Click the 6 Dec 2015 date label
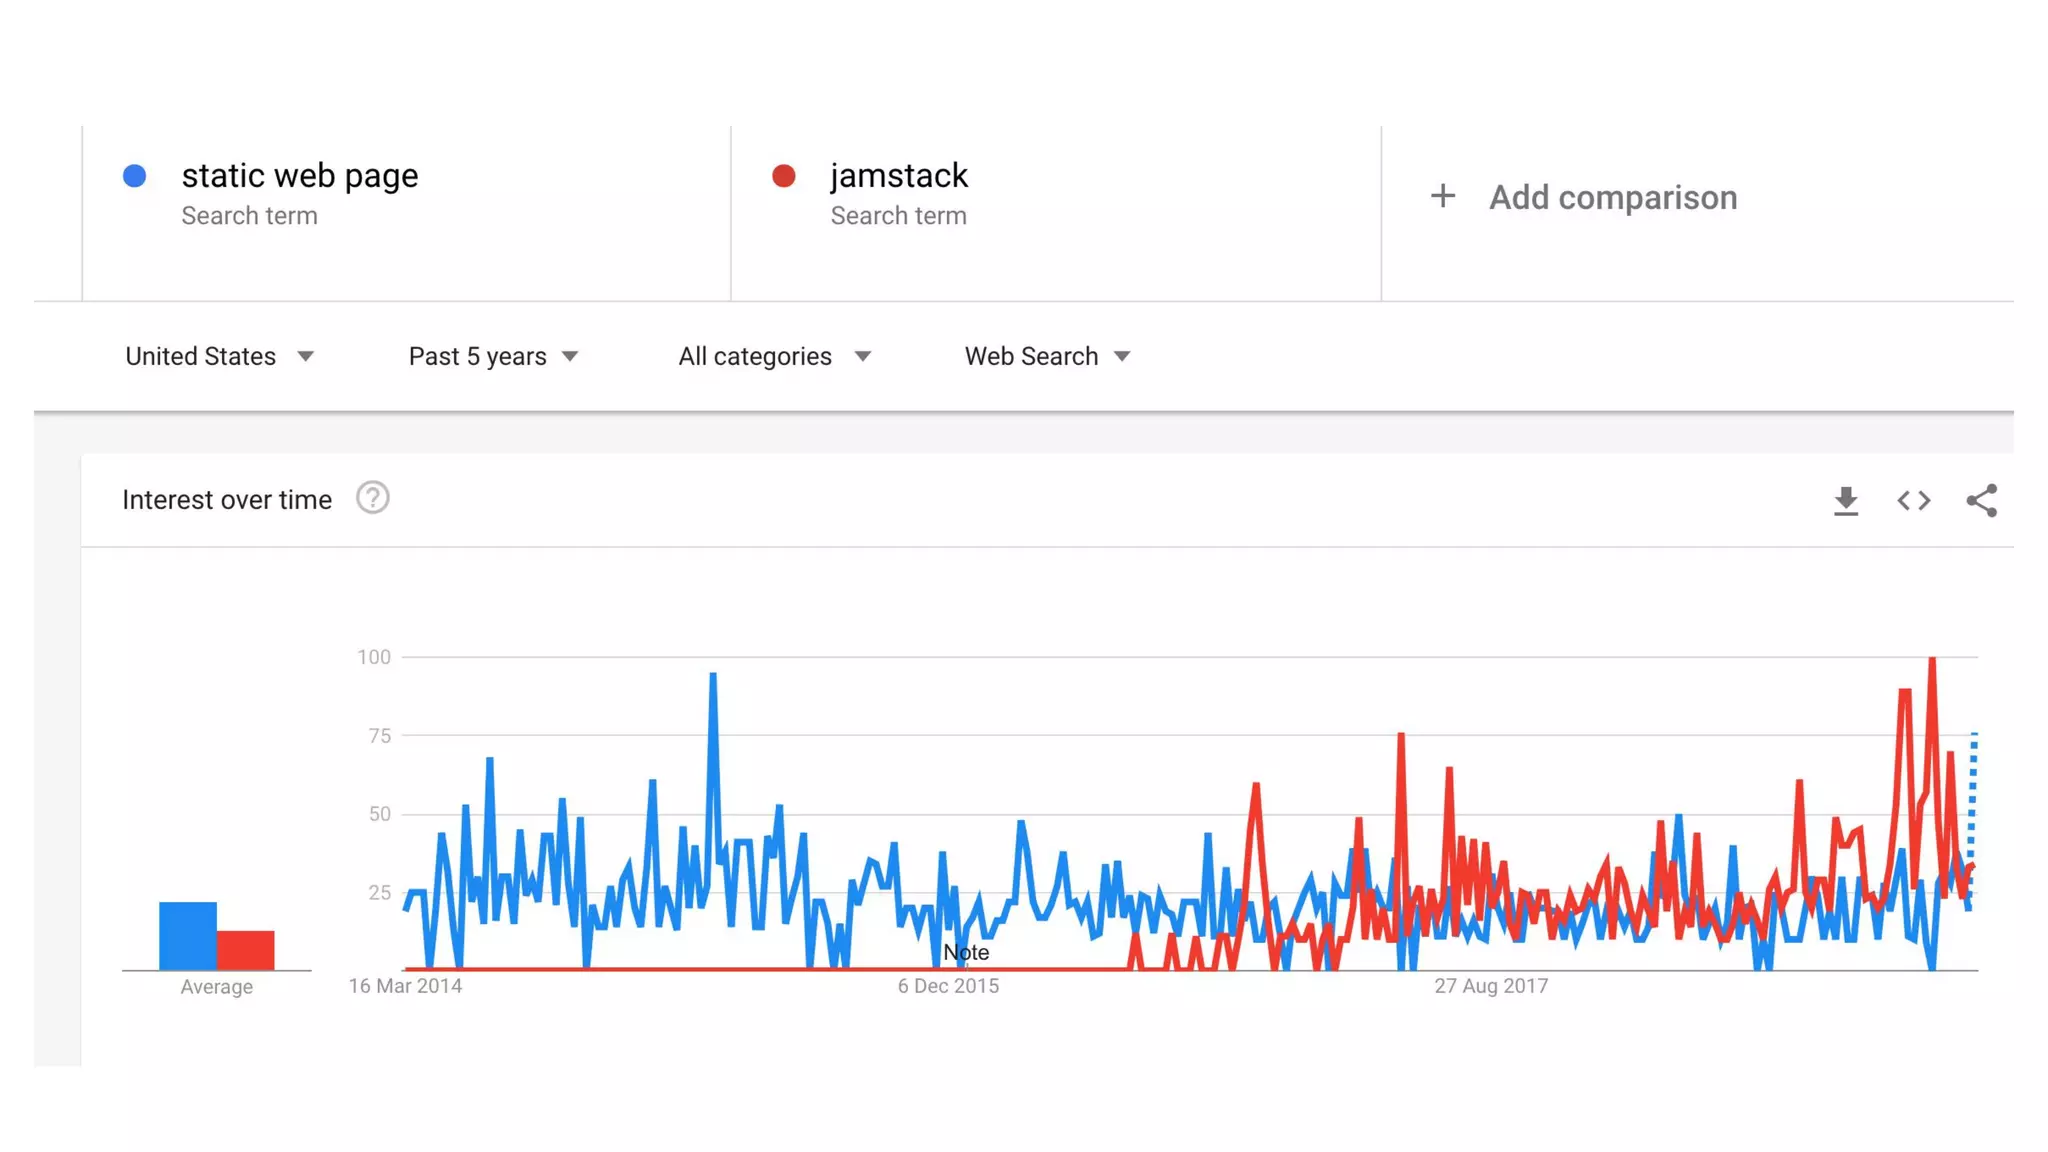2048x1152 pixels. click(948, 986)
